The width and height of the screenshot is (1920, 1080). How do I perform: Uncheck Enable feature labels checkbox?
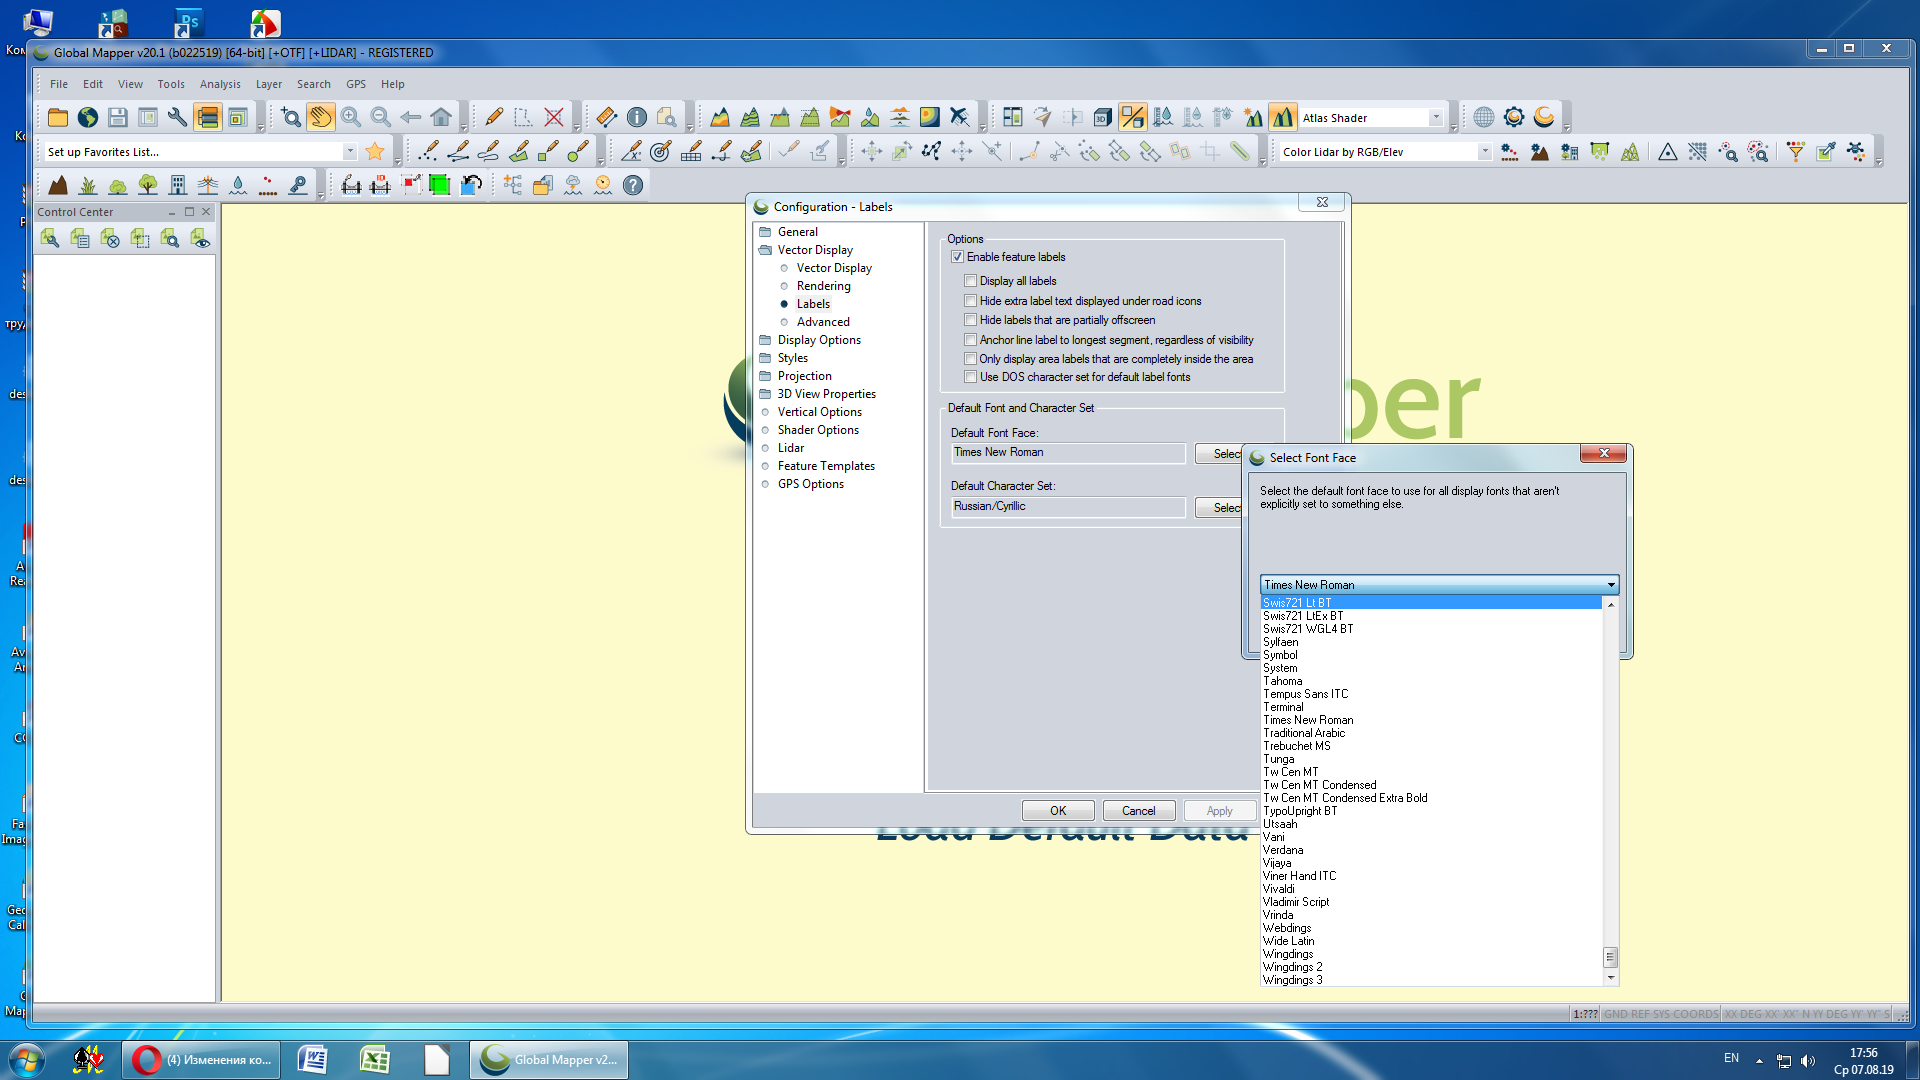point(957,257)
